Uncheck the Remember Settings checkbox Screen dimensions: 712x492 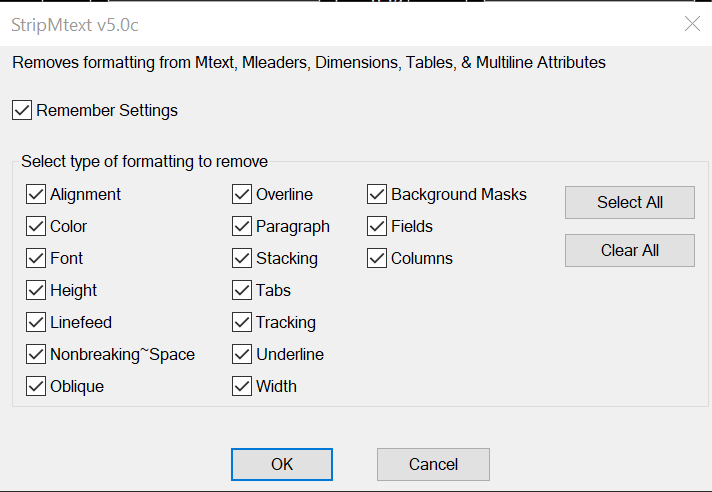[22, 111]
